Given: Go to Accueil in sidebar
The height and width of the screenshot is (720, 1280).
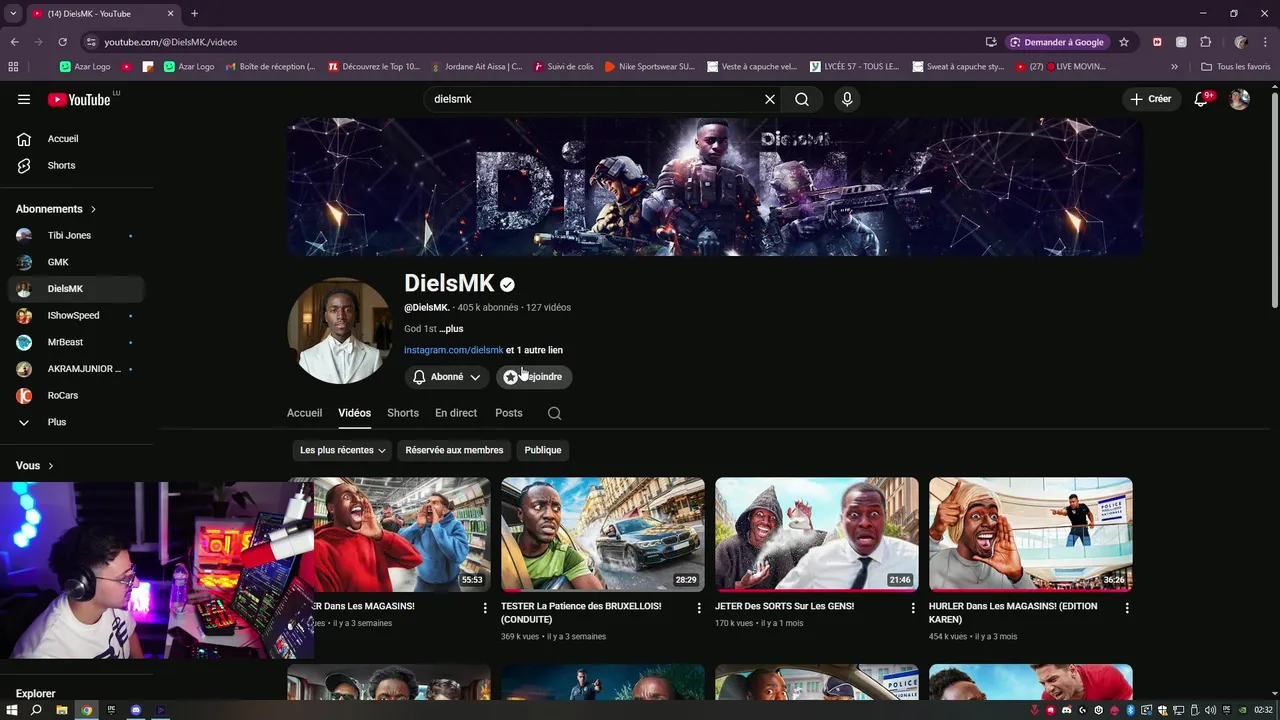Looking at the screenshot, I should (x=76, y=139).
